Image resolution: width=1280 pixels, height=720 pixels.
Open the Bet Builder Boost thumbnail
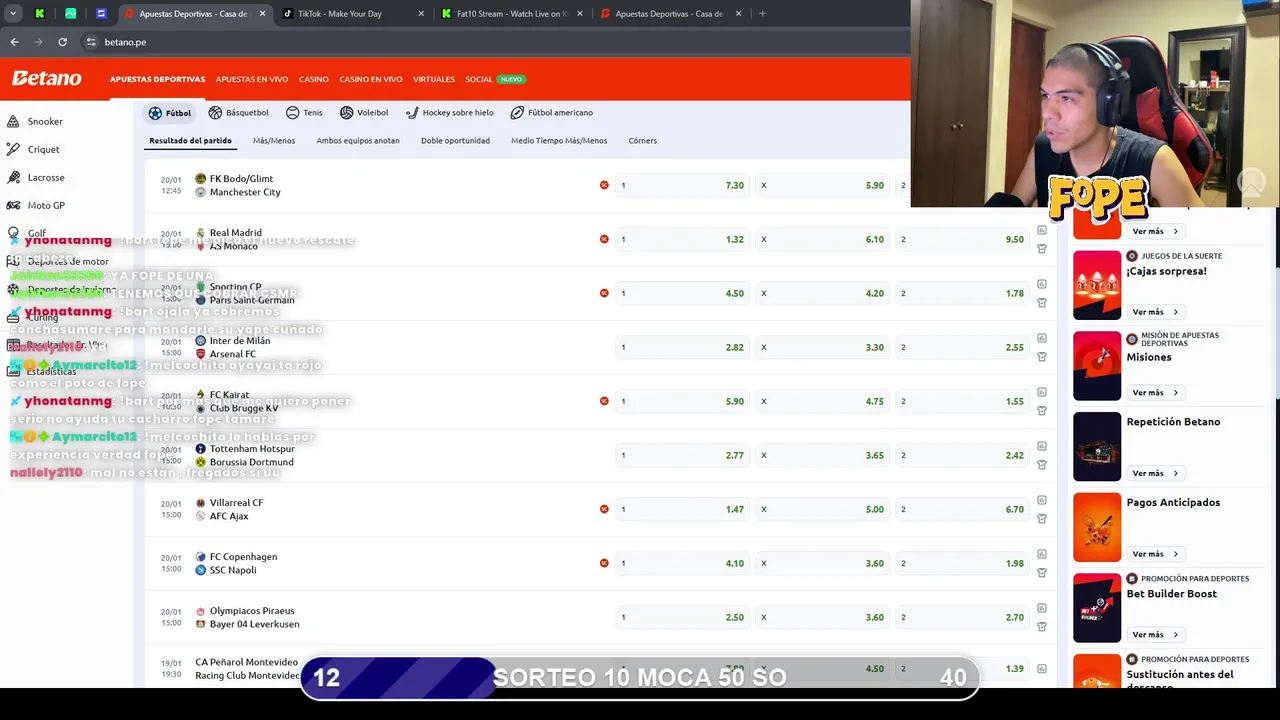(1097, 608)
